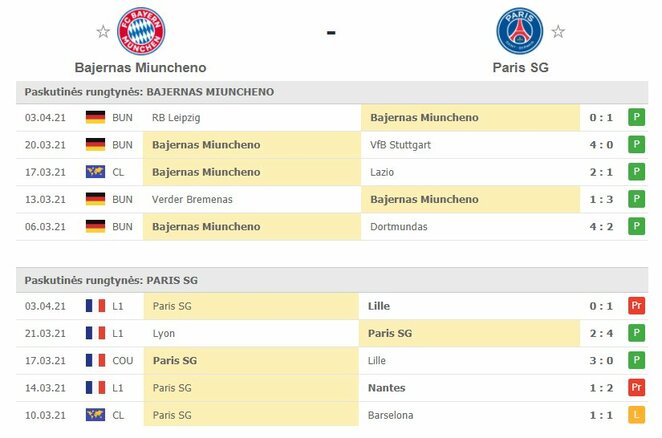The width and height of the screenshot is (662, 438).
Task: Click green P badge for Dortmundas match
Action: click(x=636, y=227)
